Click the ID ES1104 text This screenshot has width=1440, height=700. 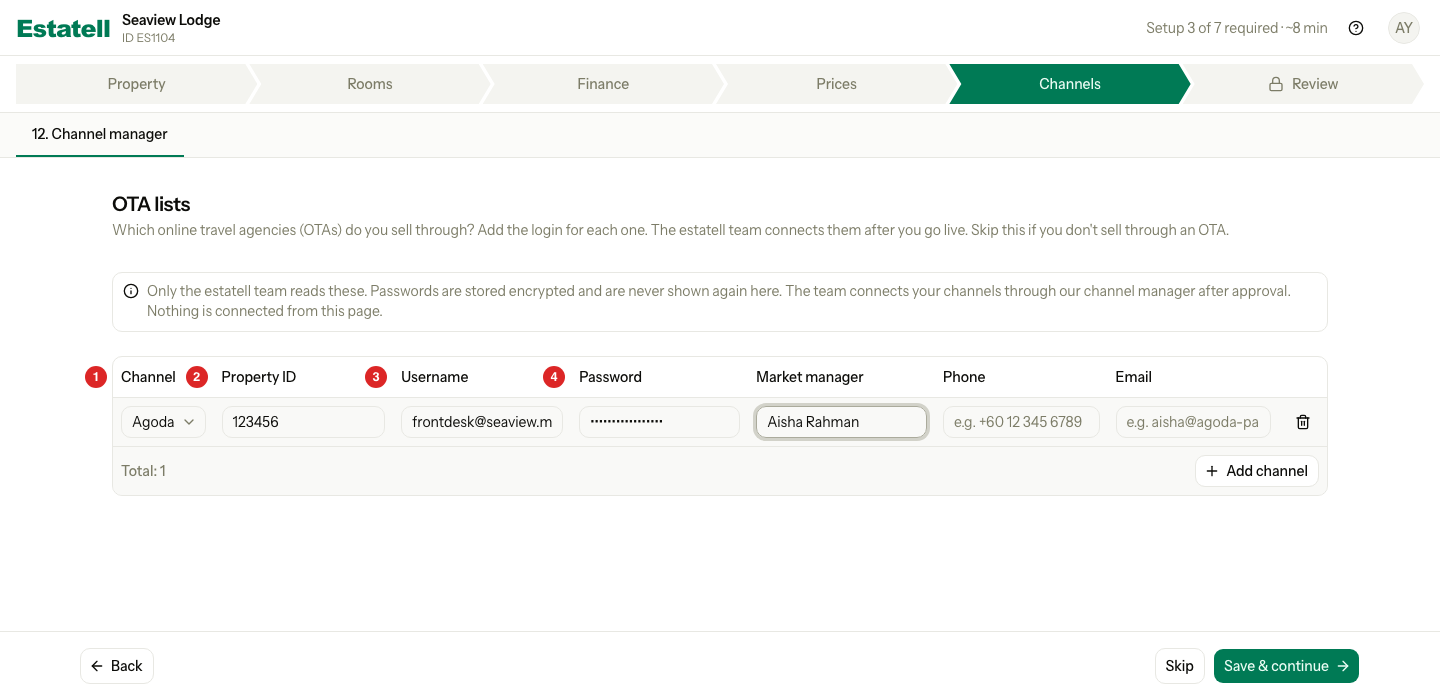149,38
